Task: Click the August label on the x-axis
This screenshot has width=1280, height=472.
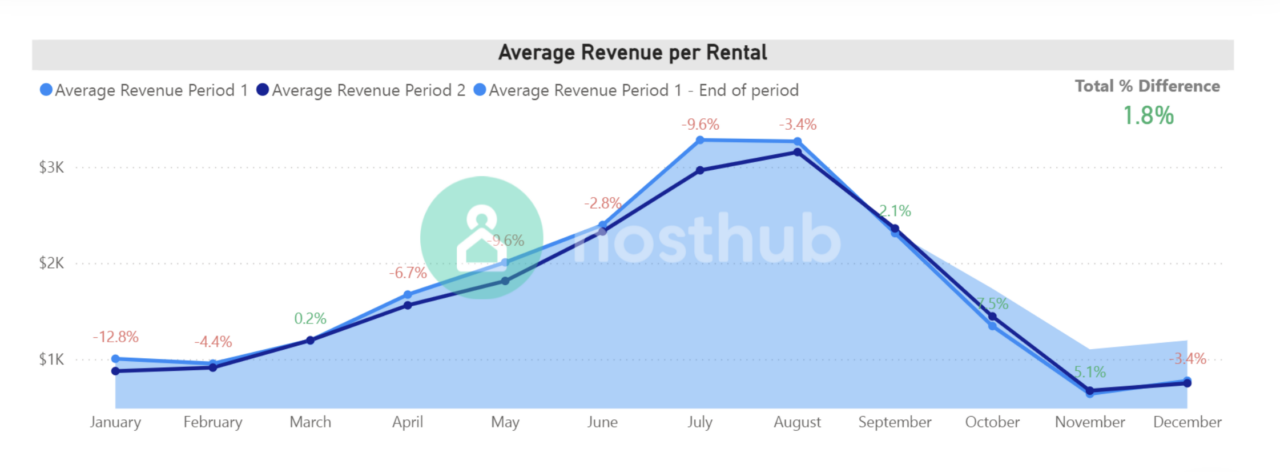Action: point(797,422)
